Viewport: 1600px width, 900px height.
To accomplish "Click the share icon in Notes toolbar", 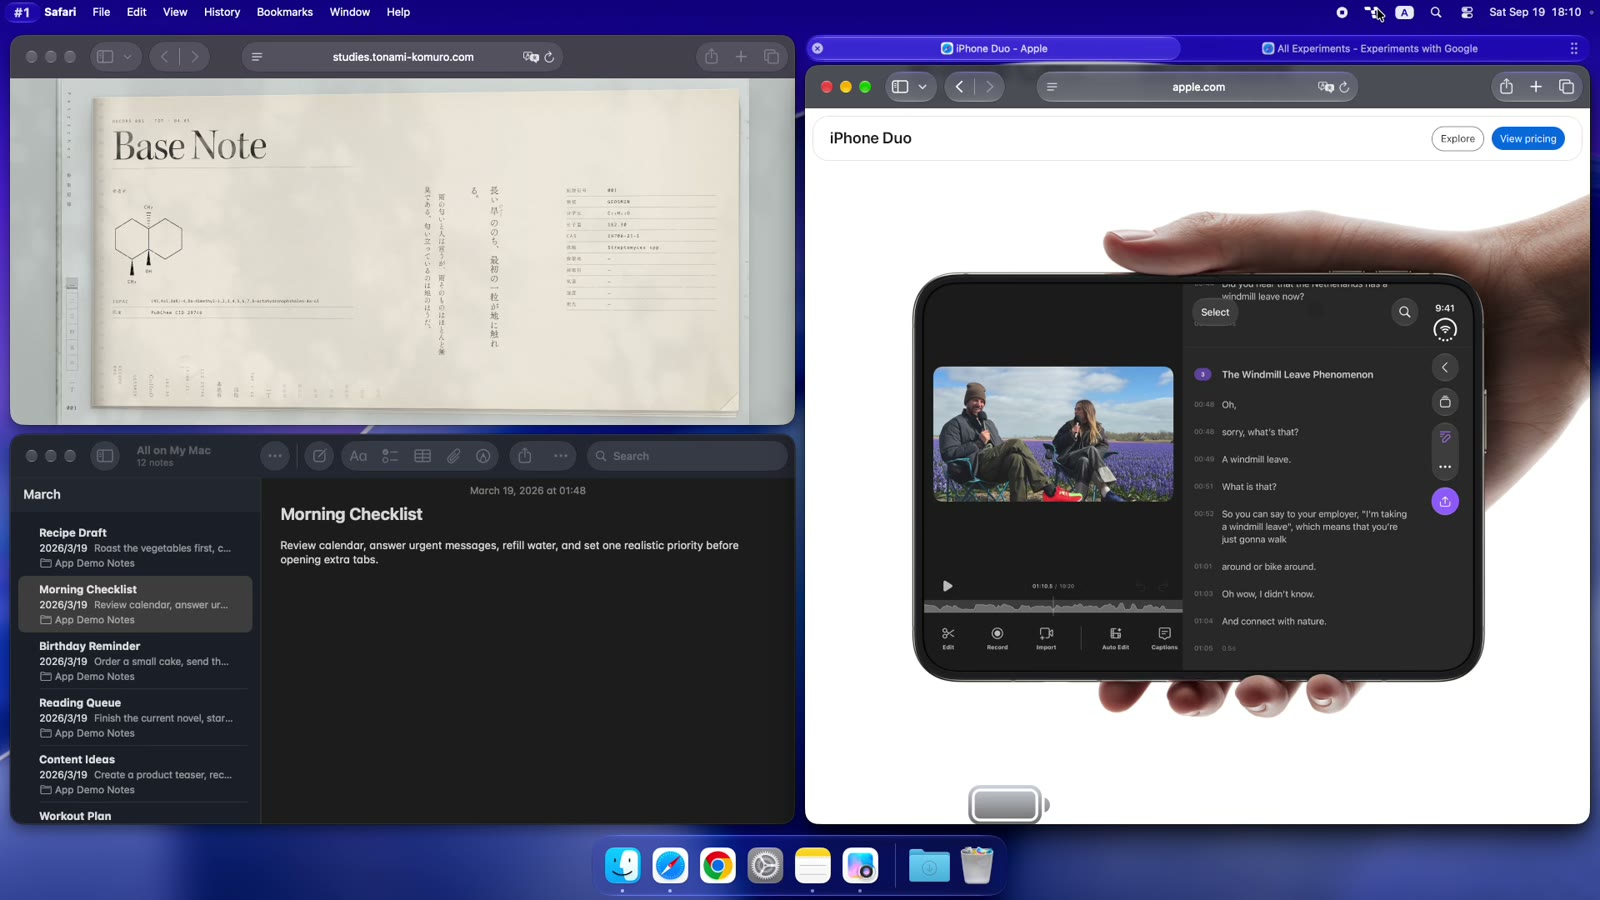I will click(x=525, y=456).
